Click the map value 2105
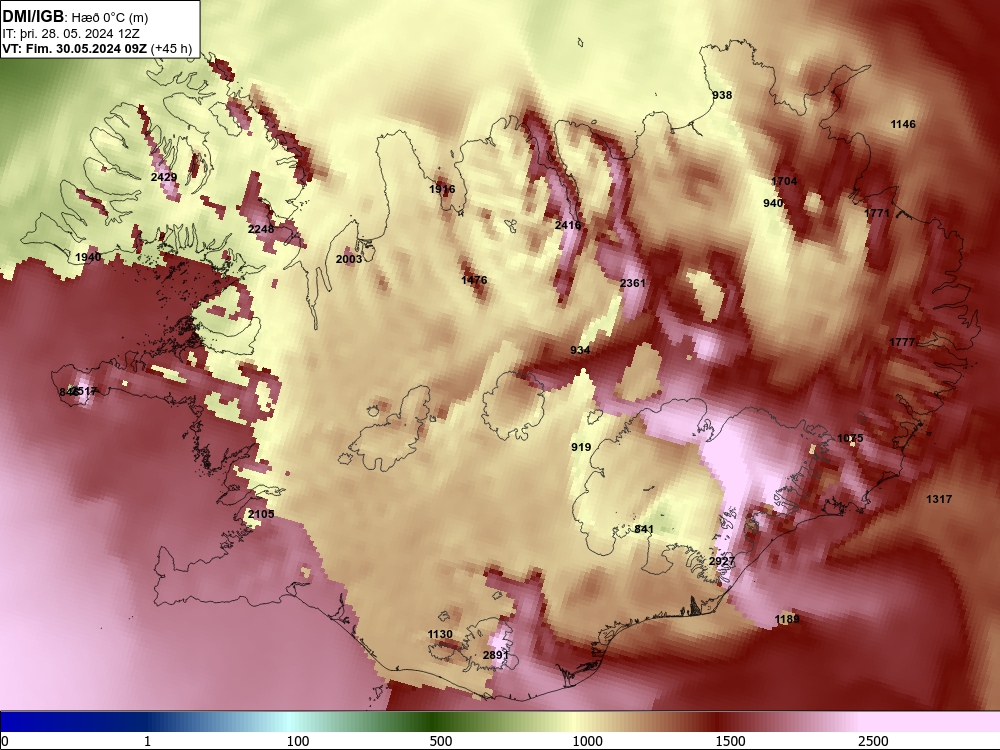1000x750 pixels. pyautogui.click(x=261, y=514)
